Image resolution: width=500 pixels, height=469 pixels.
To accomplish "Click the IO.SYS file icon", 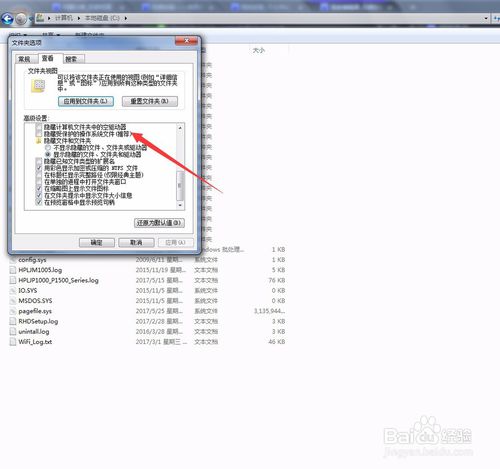I will (x=13, y=291).
